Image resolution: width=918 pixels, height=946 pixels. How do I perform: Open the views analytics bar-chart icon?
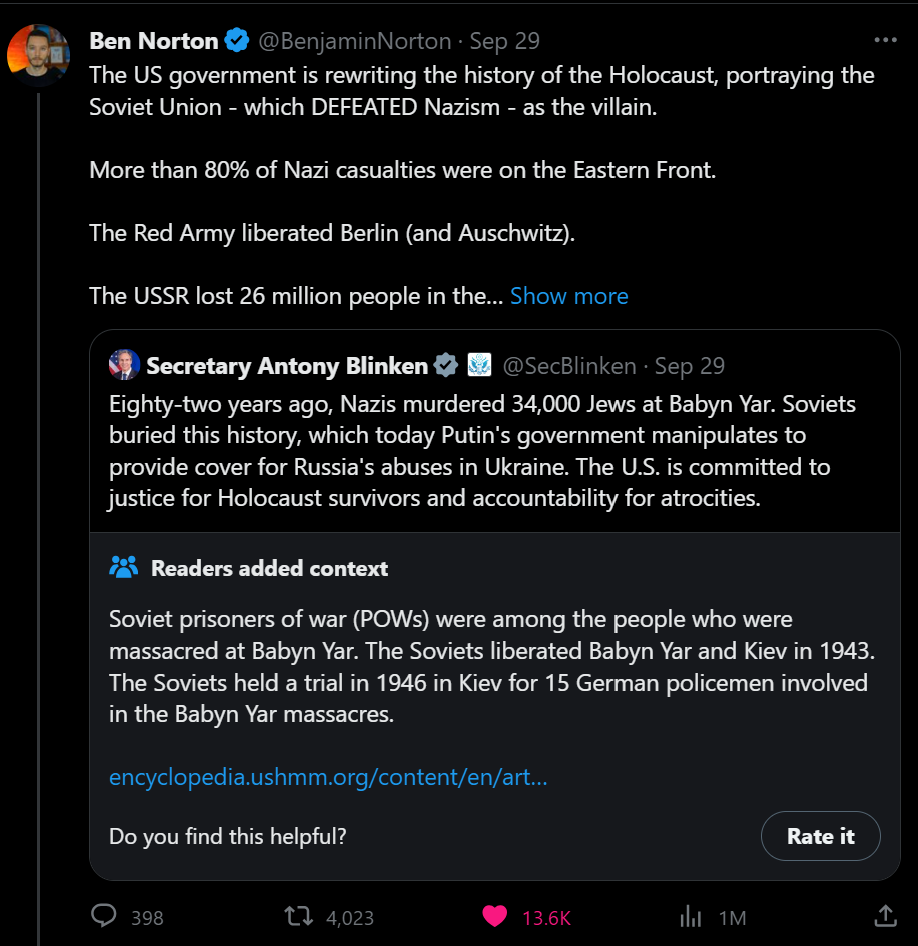pos(691,915)
